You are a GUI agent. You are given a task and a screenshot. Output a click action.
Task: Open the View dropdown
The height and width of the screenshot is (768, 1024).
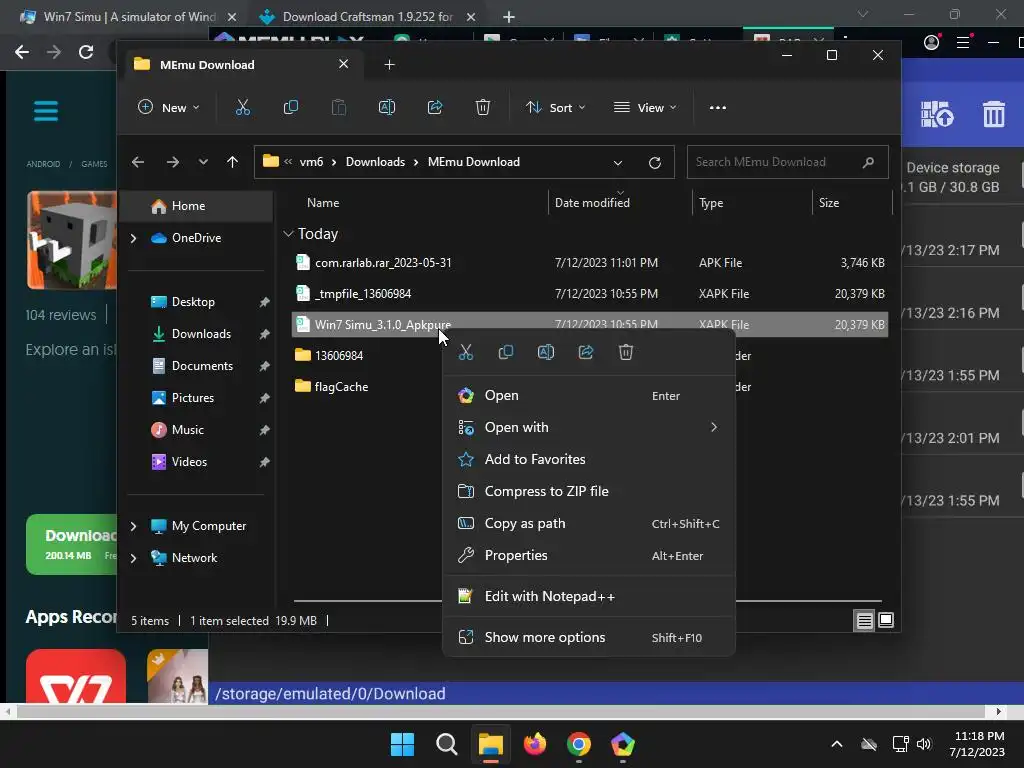645,108
